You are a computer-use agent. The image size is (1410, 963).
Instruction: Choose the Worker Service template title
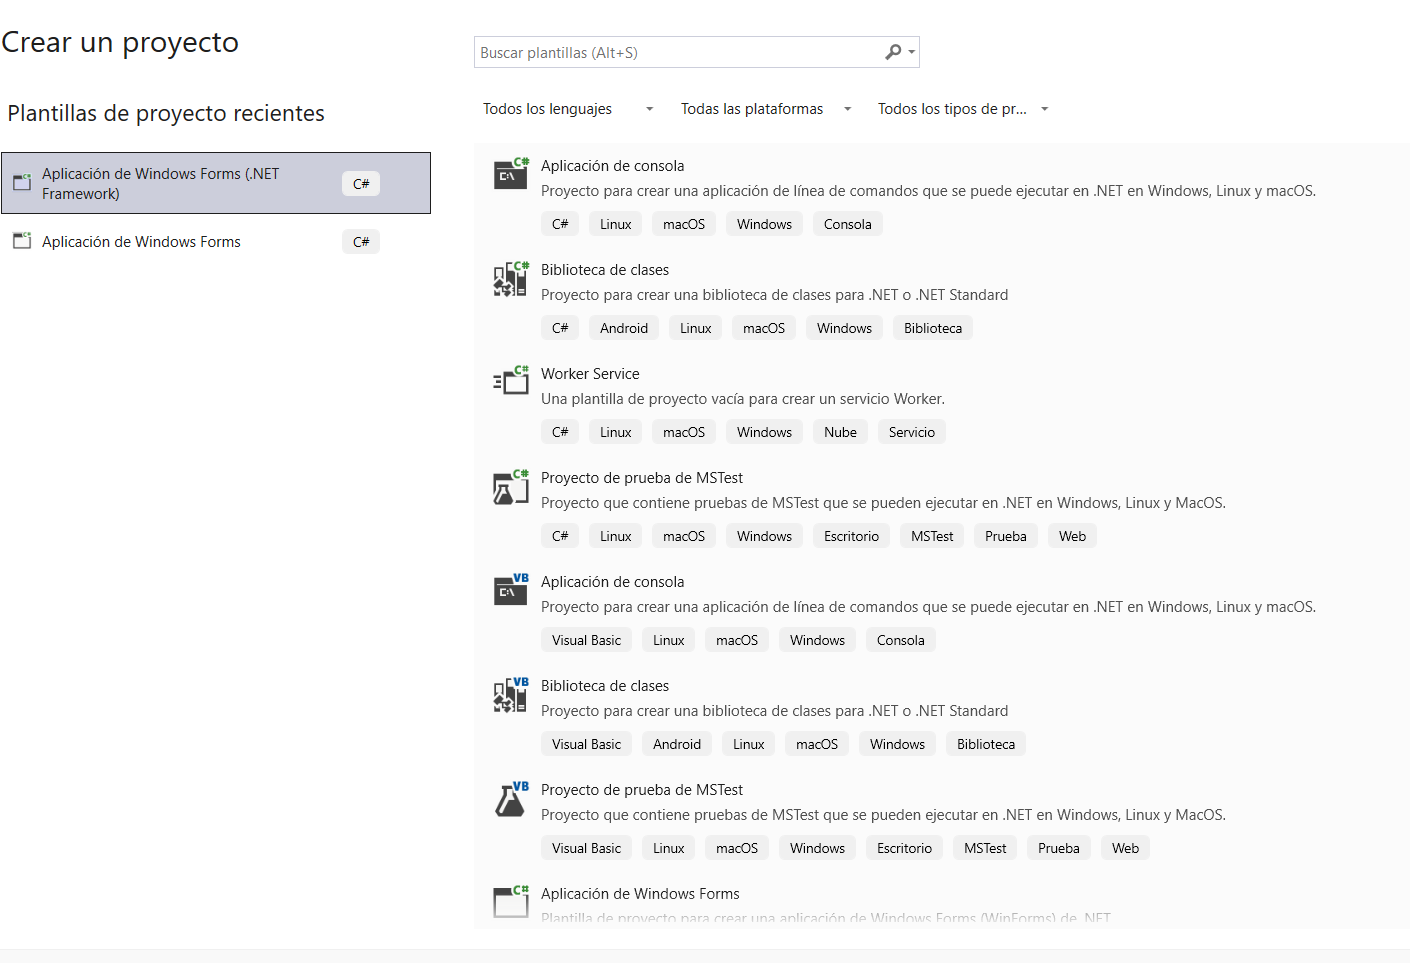coord(590,374)
